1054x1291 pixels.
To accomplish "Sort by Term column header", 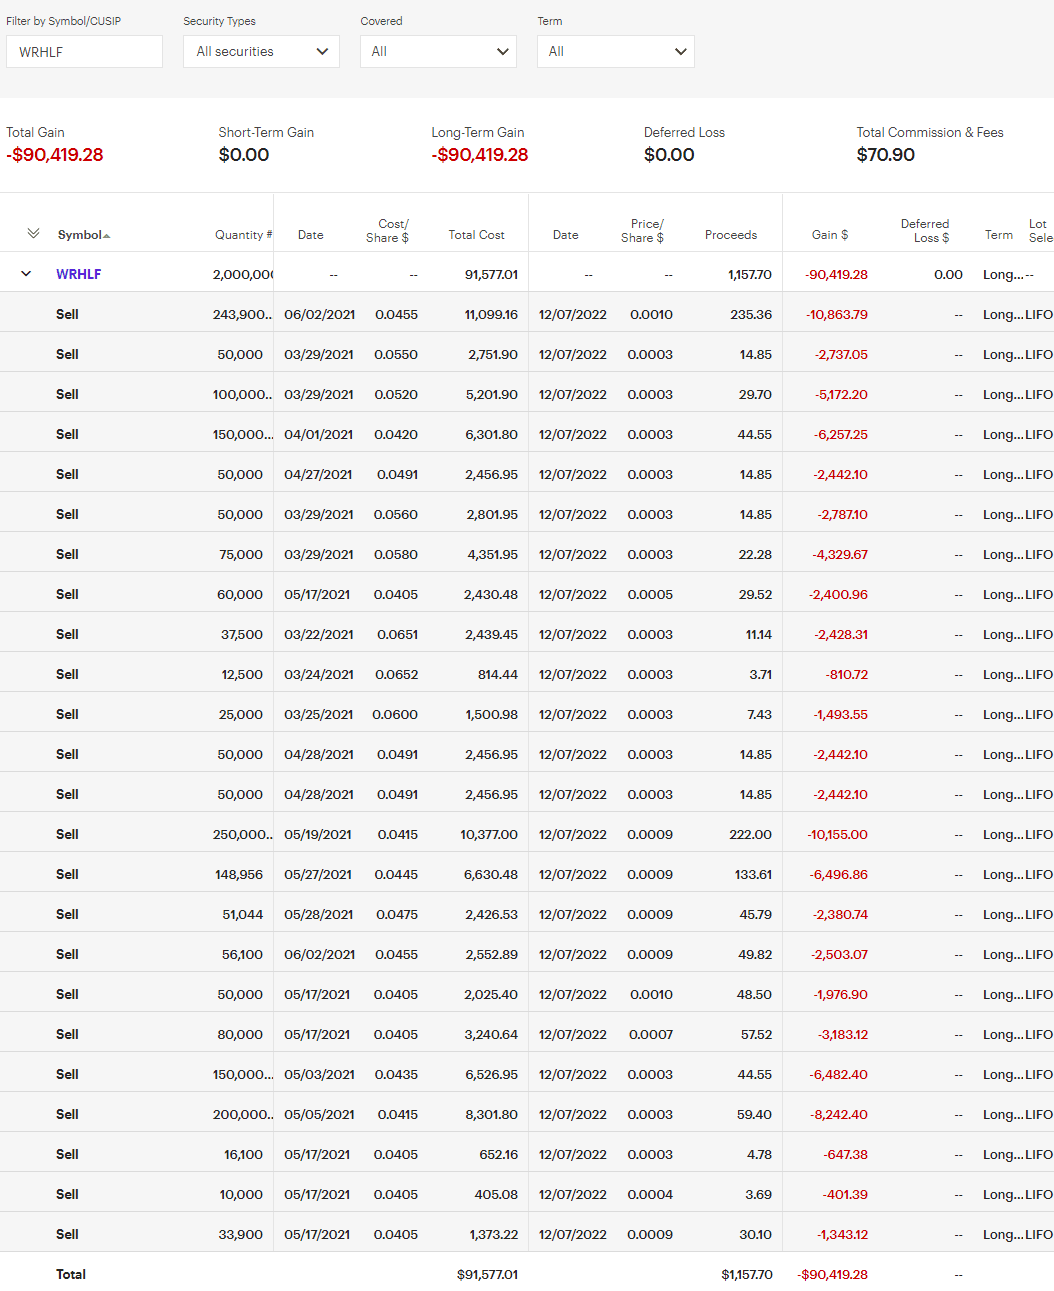I will (x=998, y=235).
